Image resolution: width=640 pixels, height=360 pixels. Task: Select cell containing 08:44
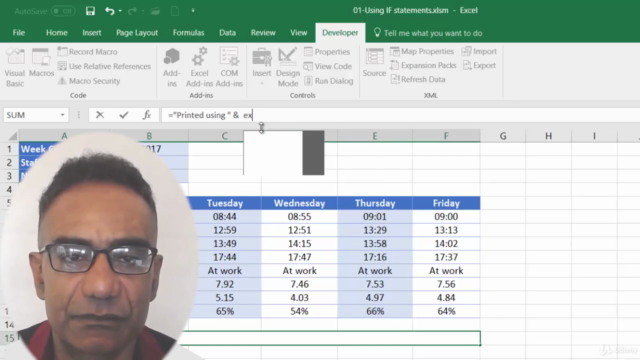[225, 217]
